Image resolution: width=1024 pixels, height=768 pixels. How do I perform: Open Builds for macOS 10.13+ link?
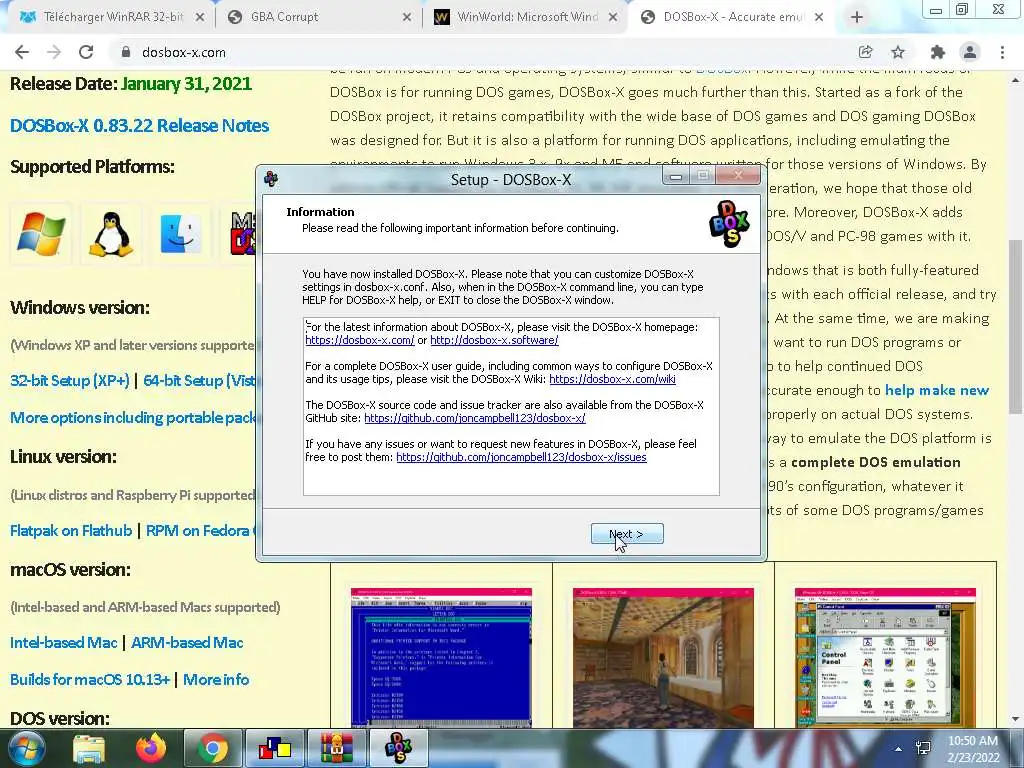[x=89, y=679]
